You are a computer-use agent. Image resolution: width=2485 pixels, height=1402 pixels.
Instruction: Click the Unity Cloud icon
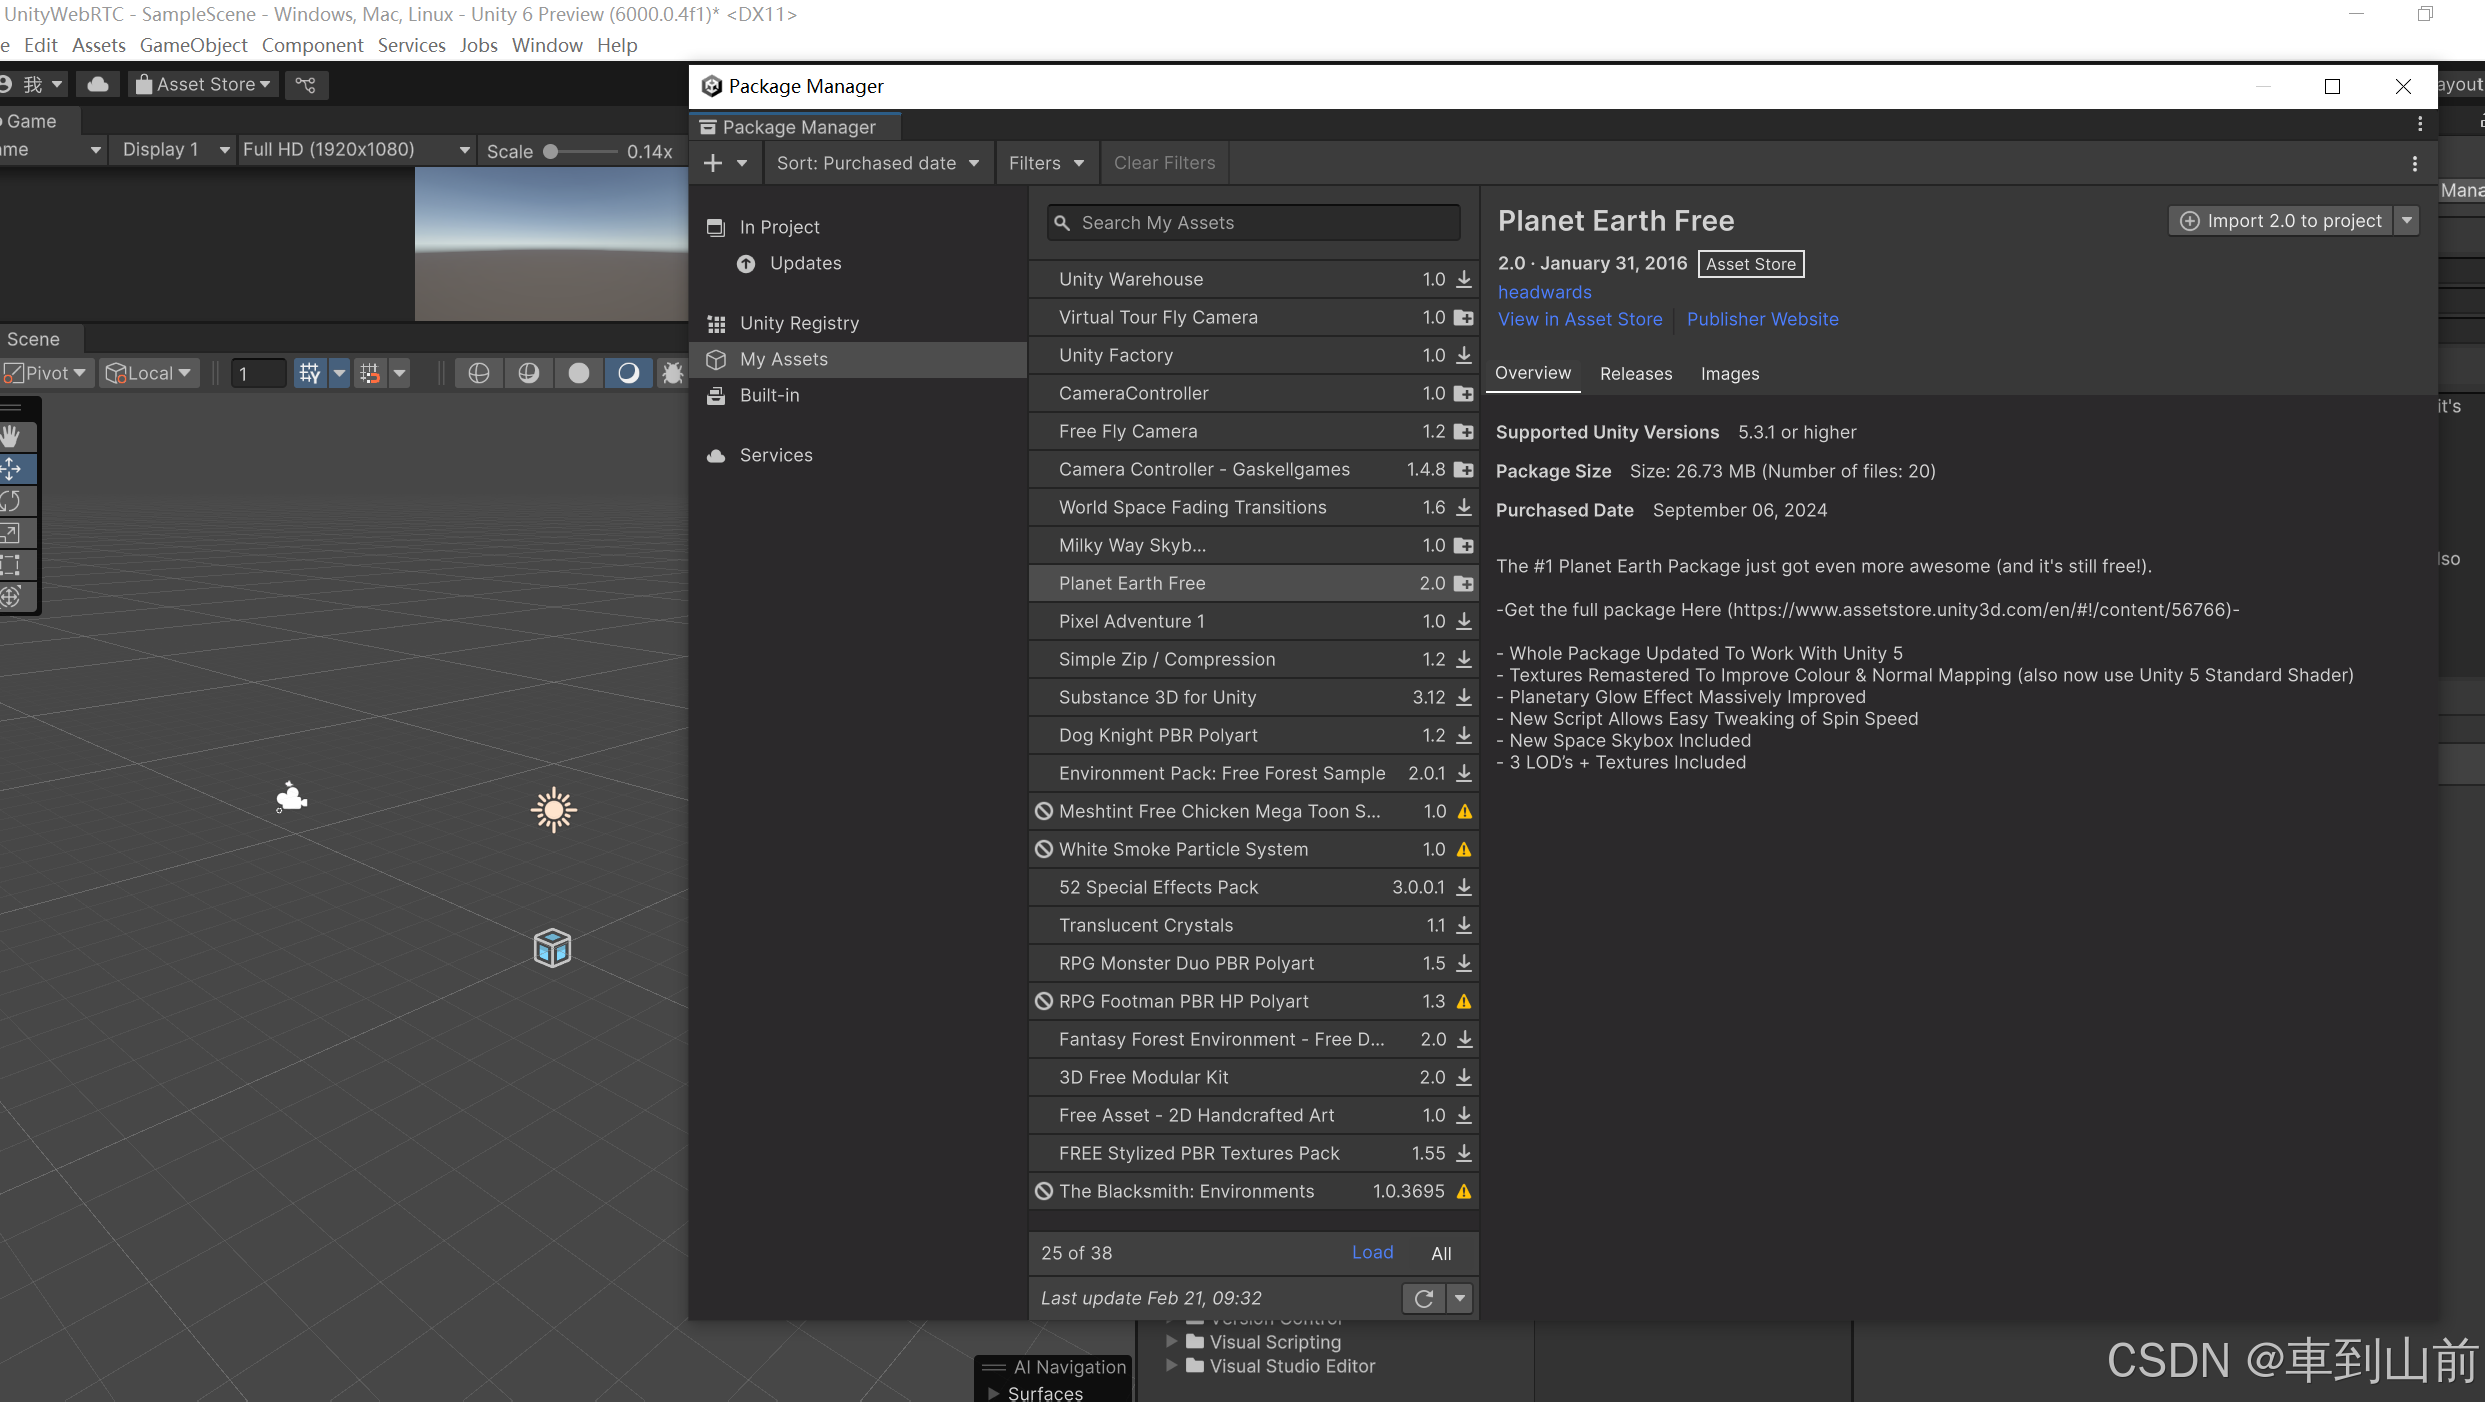pos(98,85)
